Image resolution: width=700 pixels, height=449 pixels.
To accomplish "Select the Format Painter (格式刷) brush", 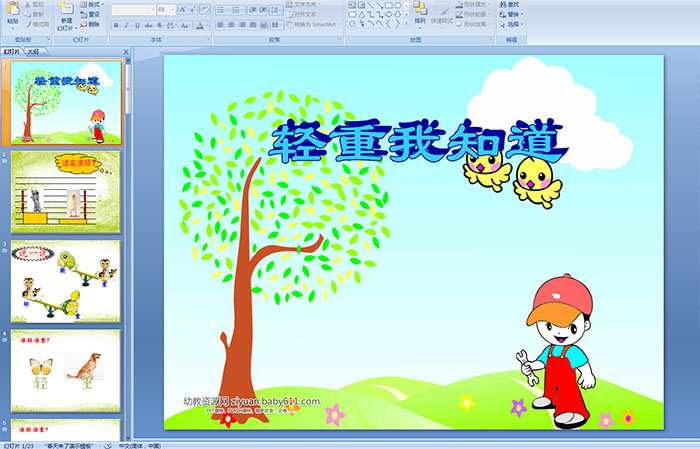I will pyautogui.click(x=28, y=24).
